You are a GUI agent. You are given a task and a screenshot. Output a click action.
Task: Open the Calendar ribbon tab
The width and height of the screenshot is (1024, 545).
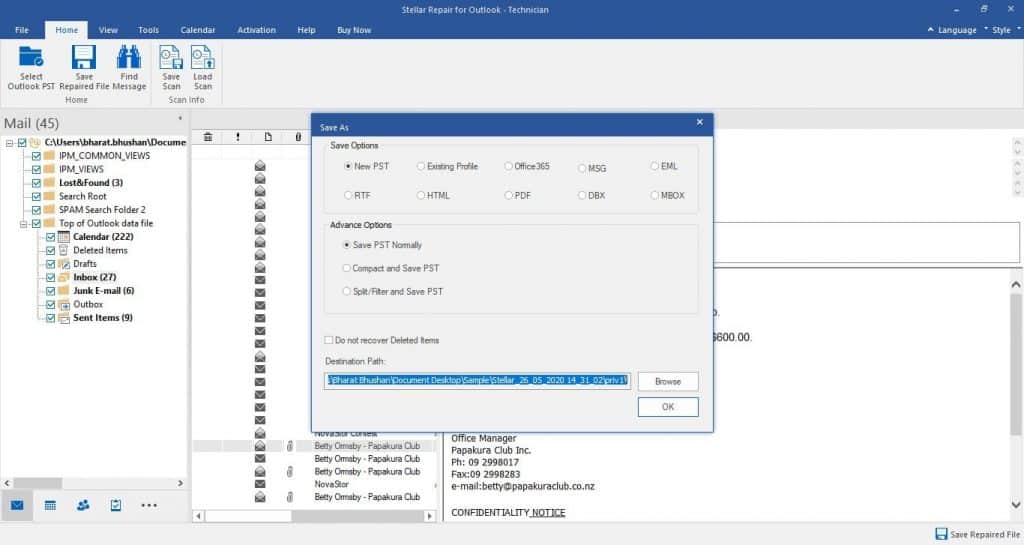tap(198, 30)
